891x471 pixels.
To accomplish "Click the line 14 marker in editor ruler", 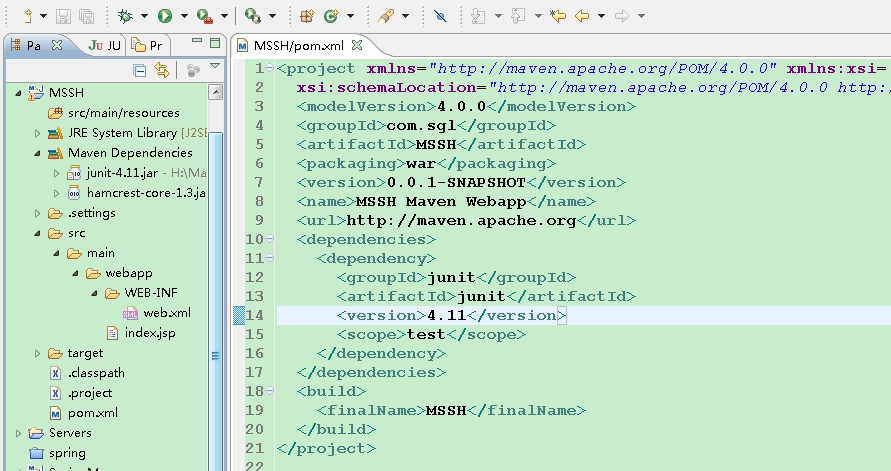I will click(239, 315).
